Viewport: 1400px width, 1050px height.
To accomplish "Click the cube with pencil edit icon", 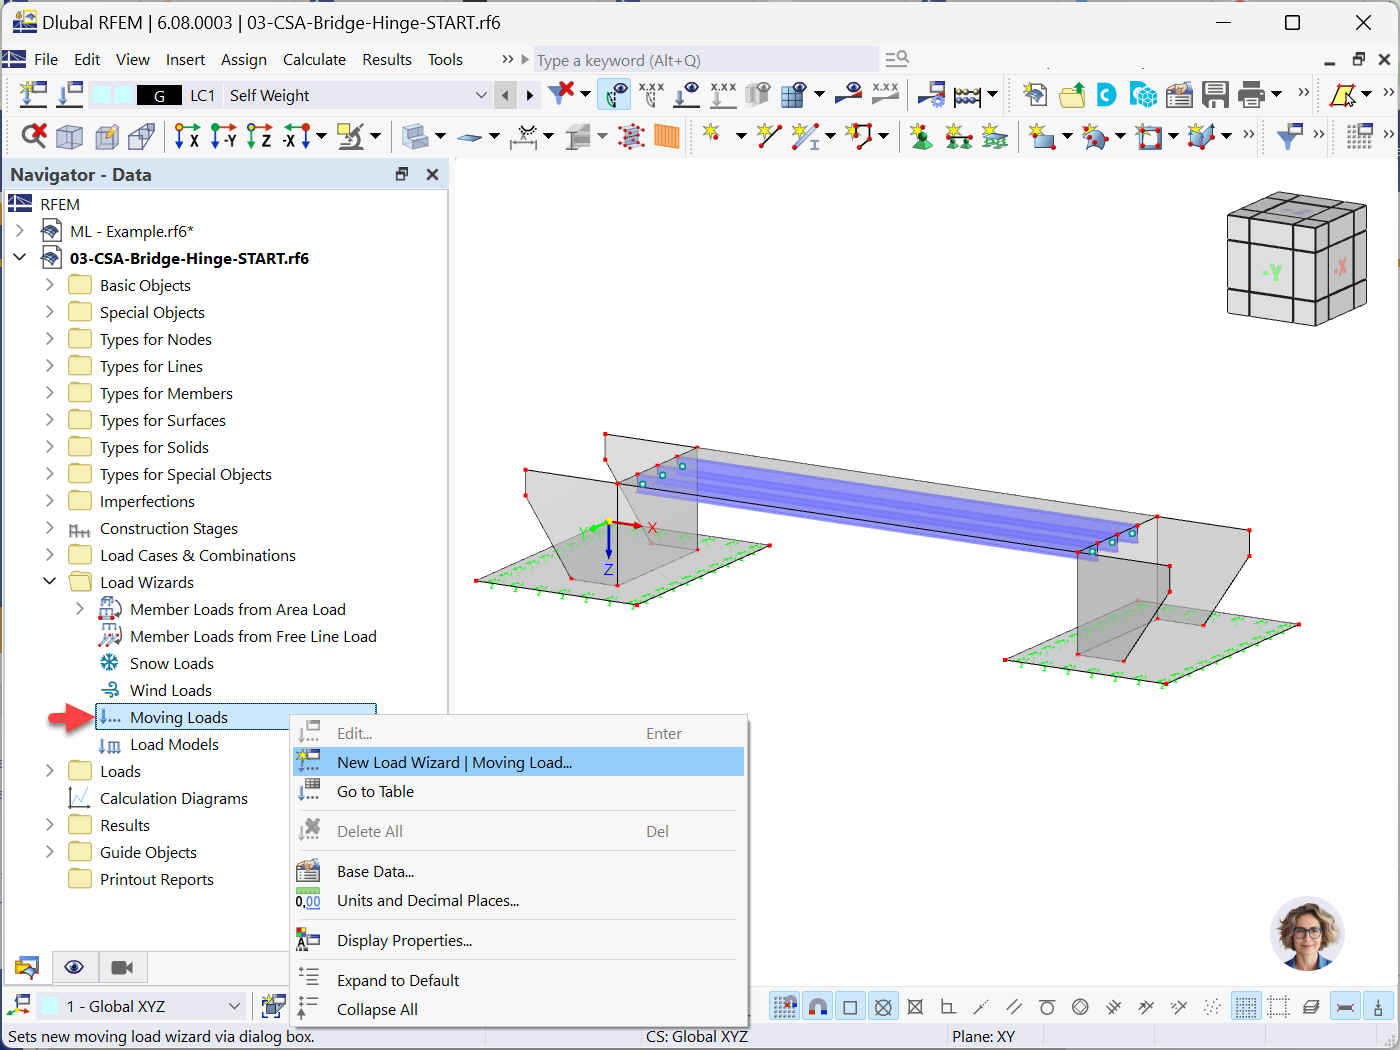I will (106, 136).
